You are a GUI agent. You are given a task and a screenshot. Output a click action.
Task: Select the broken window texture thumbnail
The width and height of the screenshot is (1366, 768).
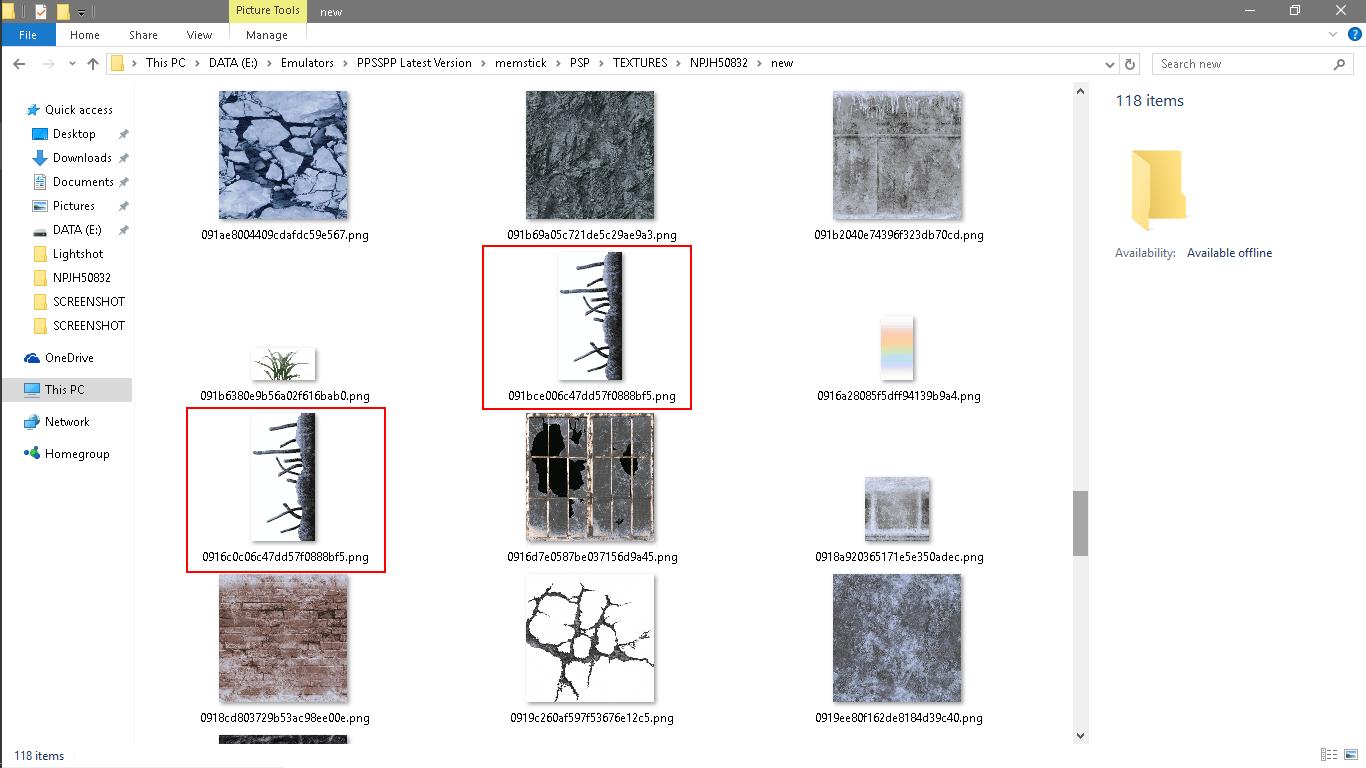click(591, 478)
